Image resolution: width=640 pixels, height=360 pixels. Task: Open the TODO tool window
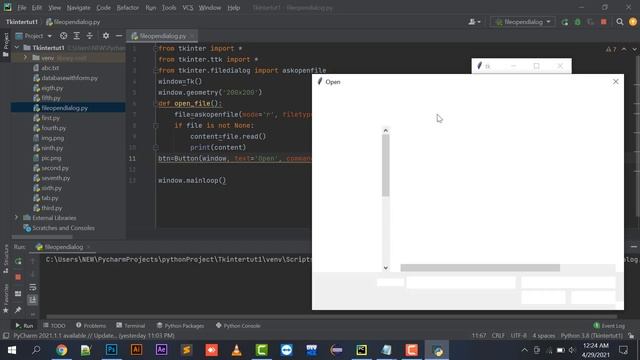(54, 326)
